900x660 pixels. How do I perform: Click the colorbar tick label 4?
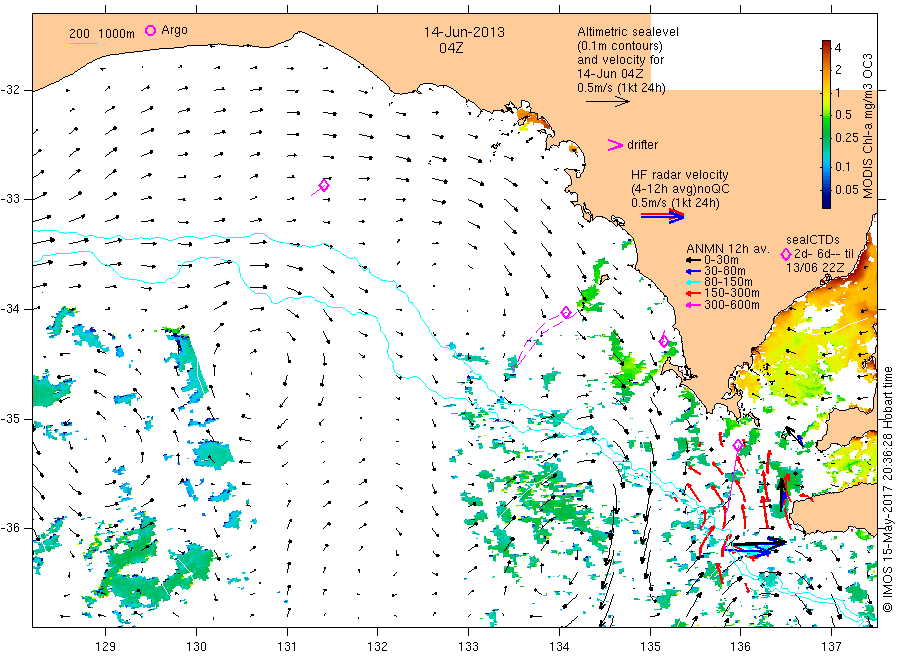point(837,48)
